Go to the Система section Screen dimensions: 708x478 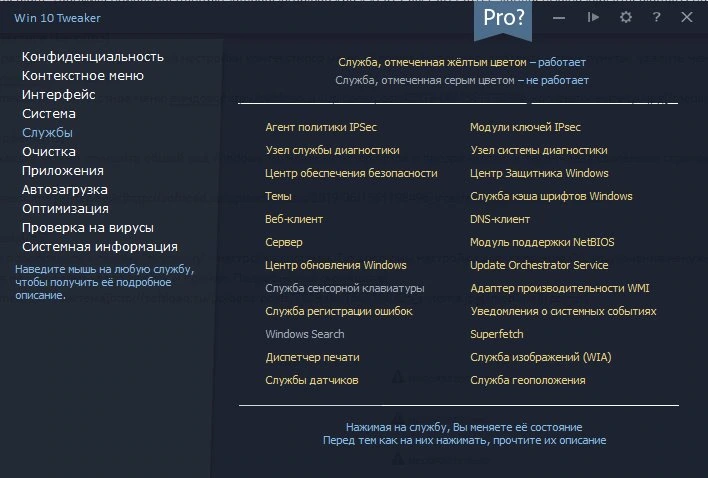pyautogui.click(x=49, y=114)
